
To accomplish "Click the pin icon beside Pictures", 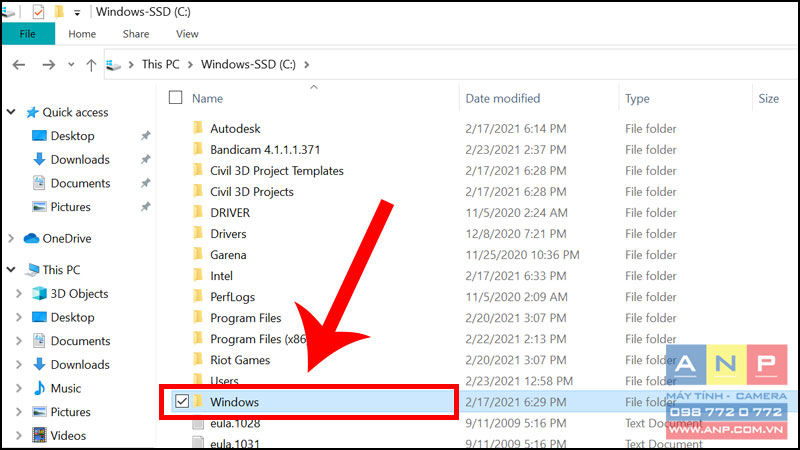I will (145, 207).
